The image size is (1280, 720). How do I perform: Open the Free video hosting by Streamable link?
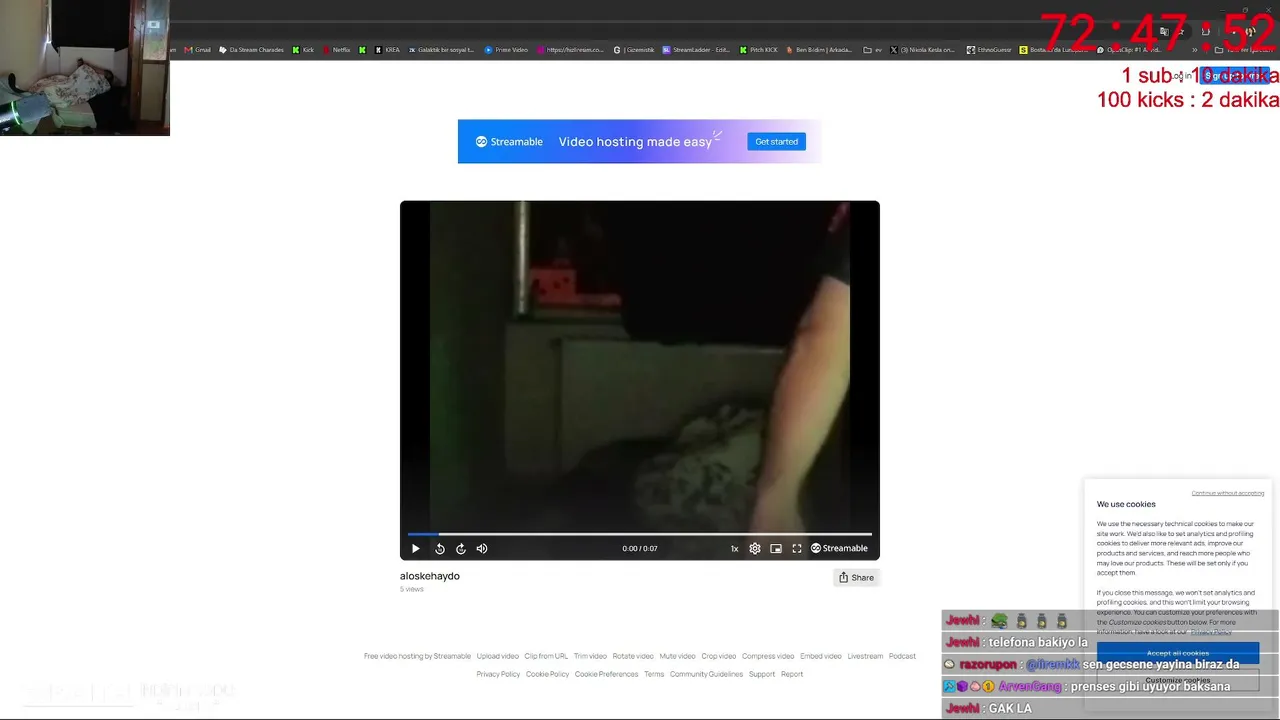point(417,656)
